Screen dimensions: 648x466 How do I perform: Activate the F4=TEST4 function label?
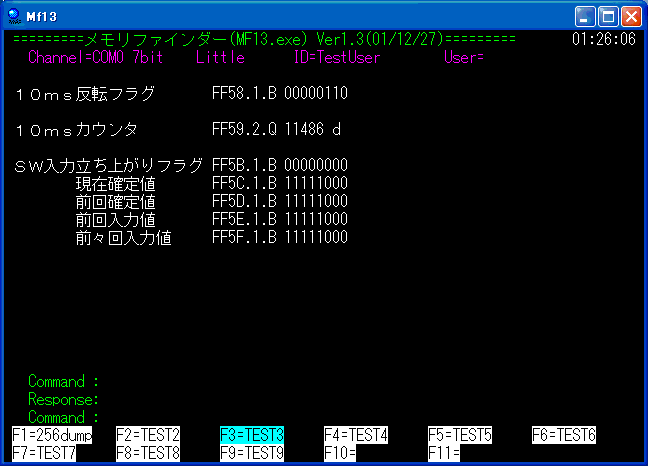[x=356, y=435]
